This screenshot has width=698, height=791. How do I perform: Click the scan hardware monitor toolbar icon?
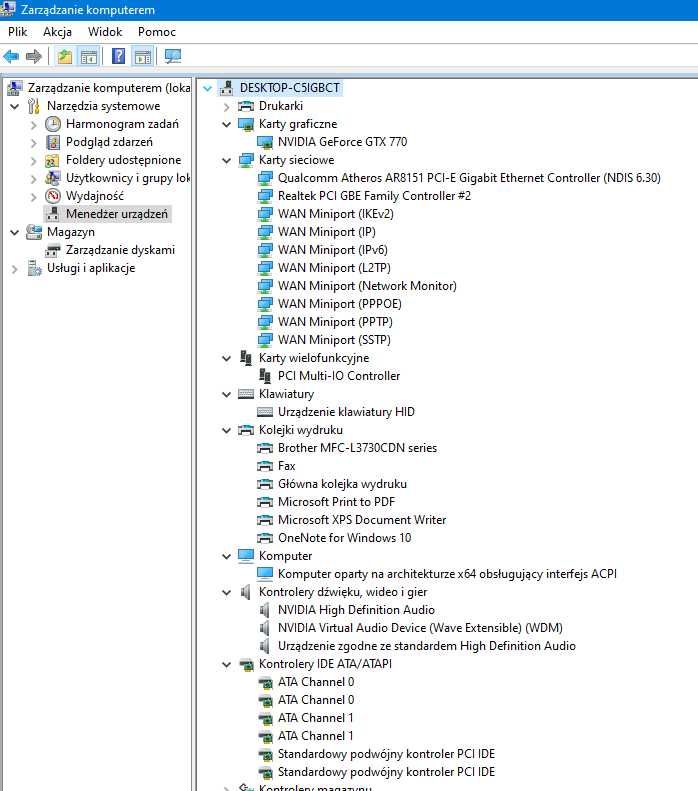pos(173,56)
